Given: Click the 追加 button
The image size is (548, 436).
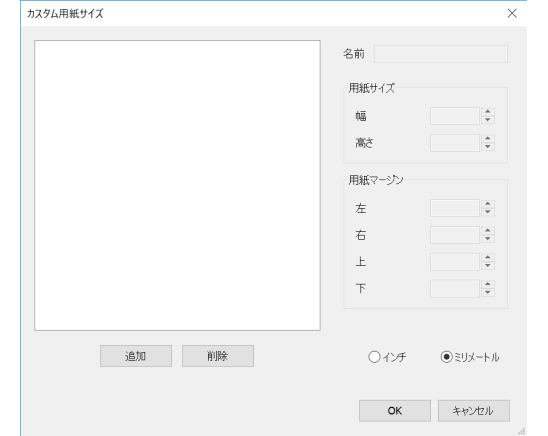Looking at the screenshot, I should (136, 356).
